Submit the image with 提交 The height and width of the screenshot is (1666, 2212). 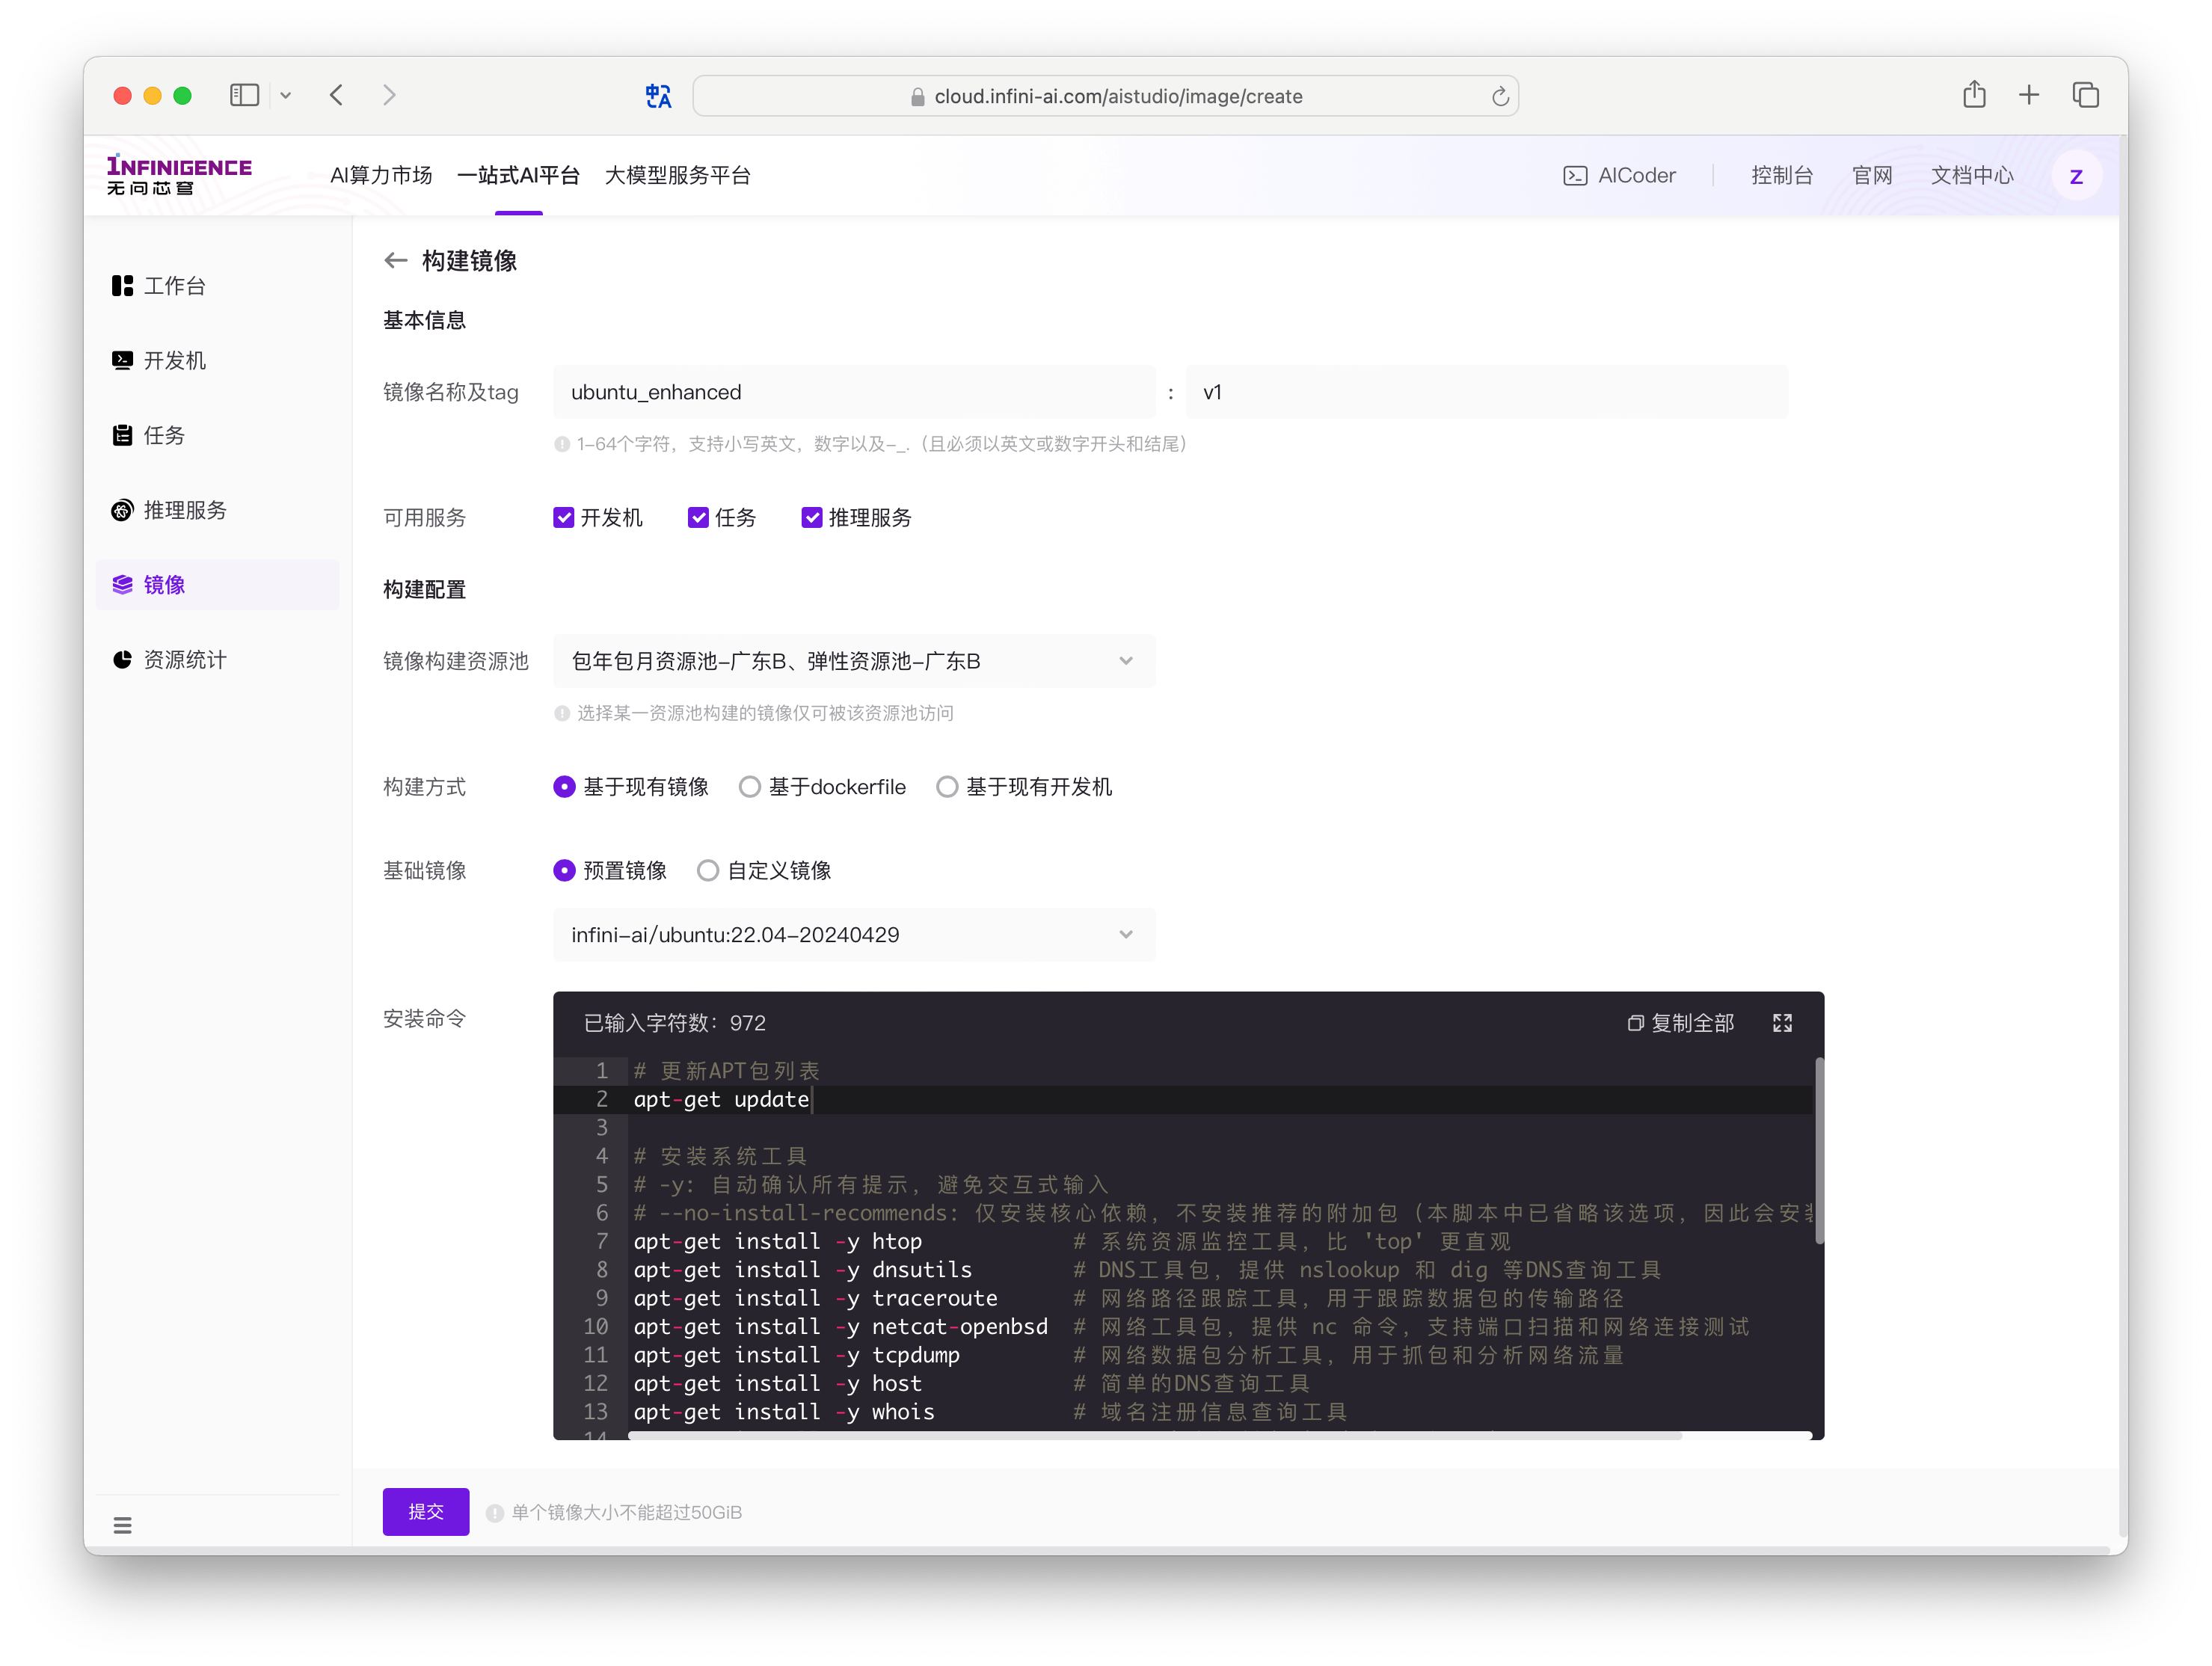[426, 1512]
